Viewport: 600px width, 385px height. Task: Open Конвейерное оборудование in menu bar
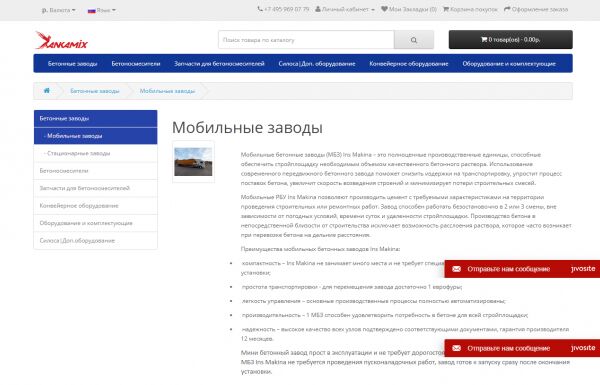pos(409,64)
